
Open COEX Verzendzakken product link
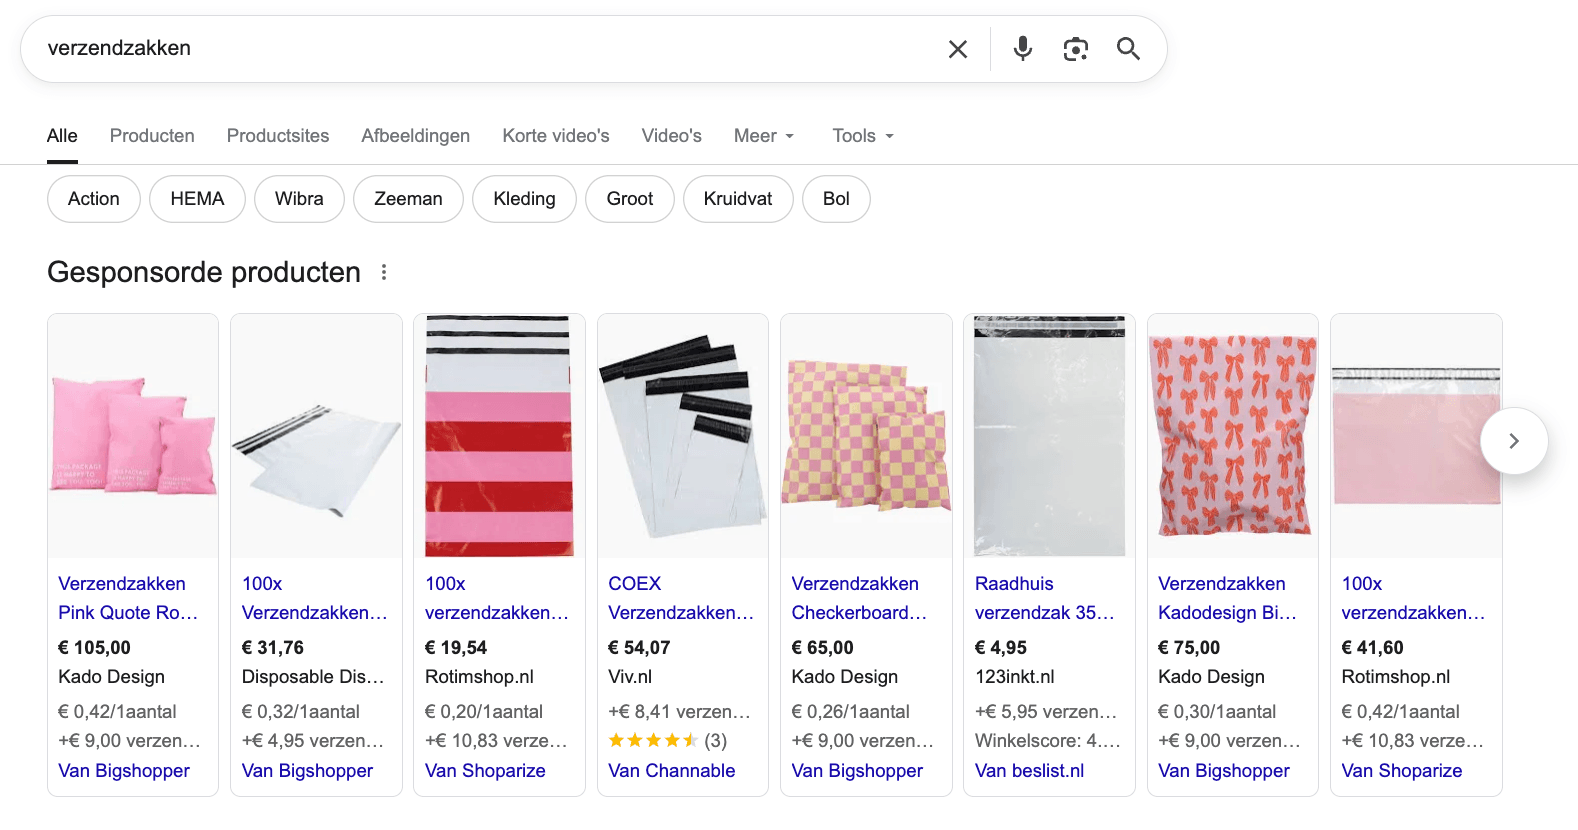pyautogui.click(x=681, y=598)
